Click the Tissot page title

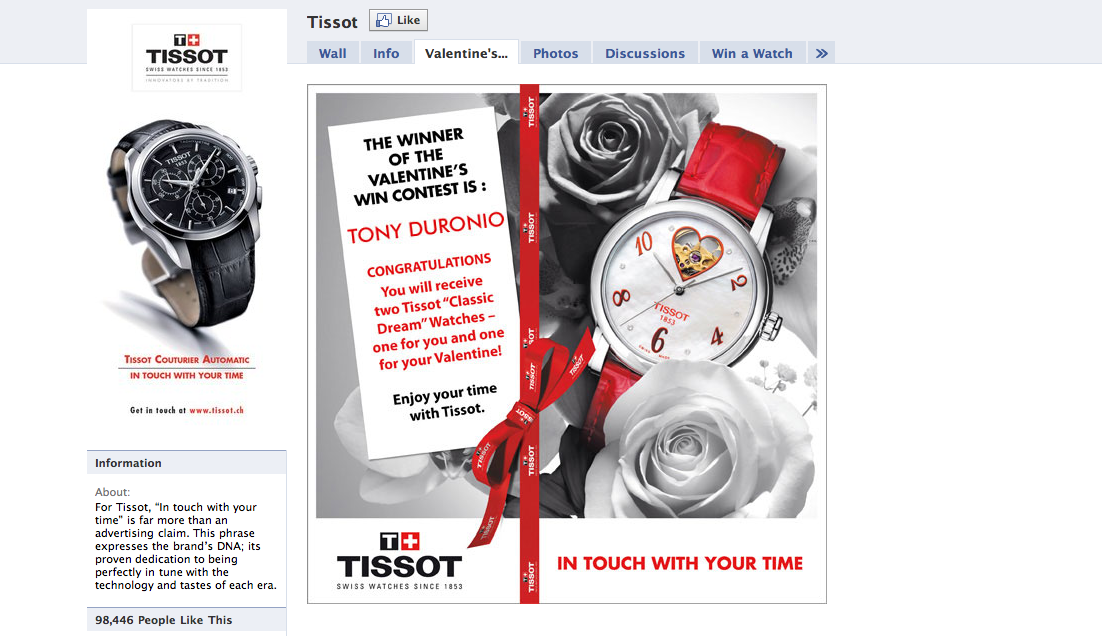coord(332,22)
